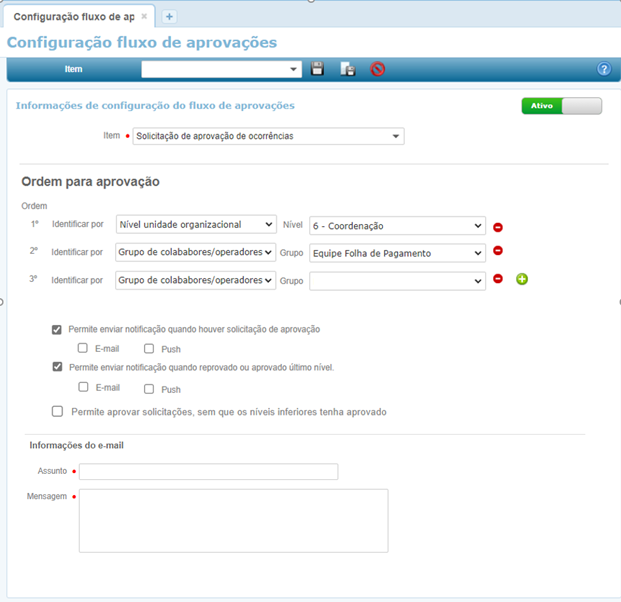Click the save floppy disk icon
Viewport: 621px width, 602px height.
pyautogui.click(x=317, y=69)
